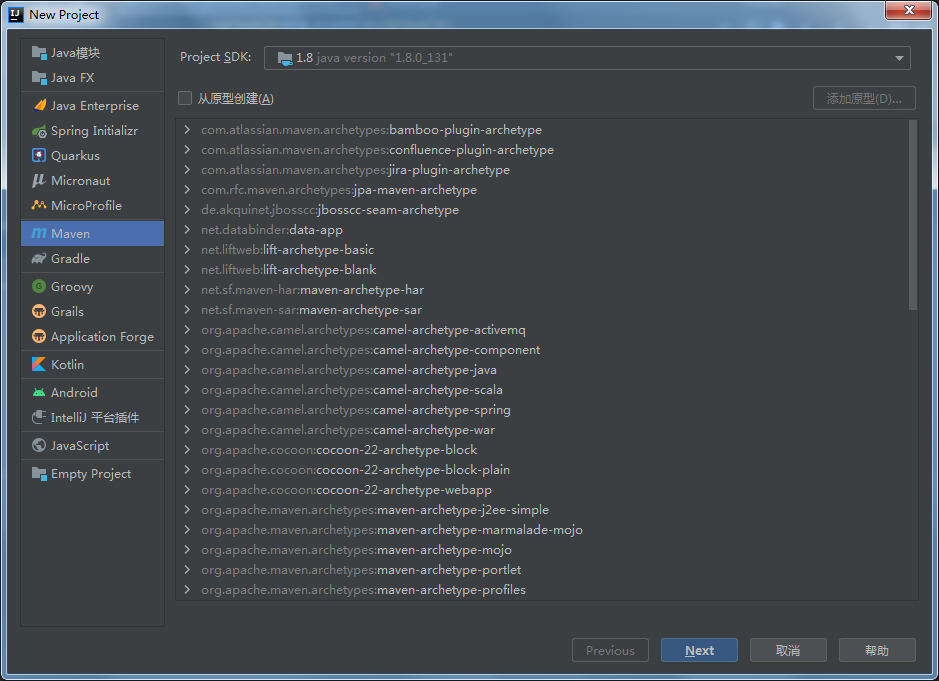Select the Quarkus icon

(39, 156)
